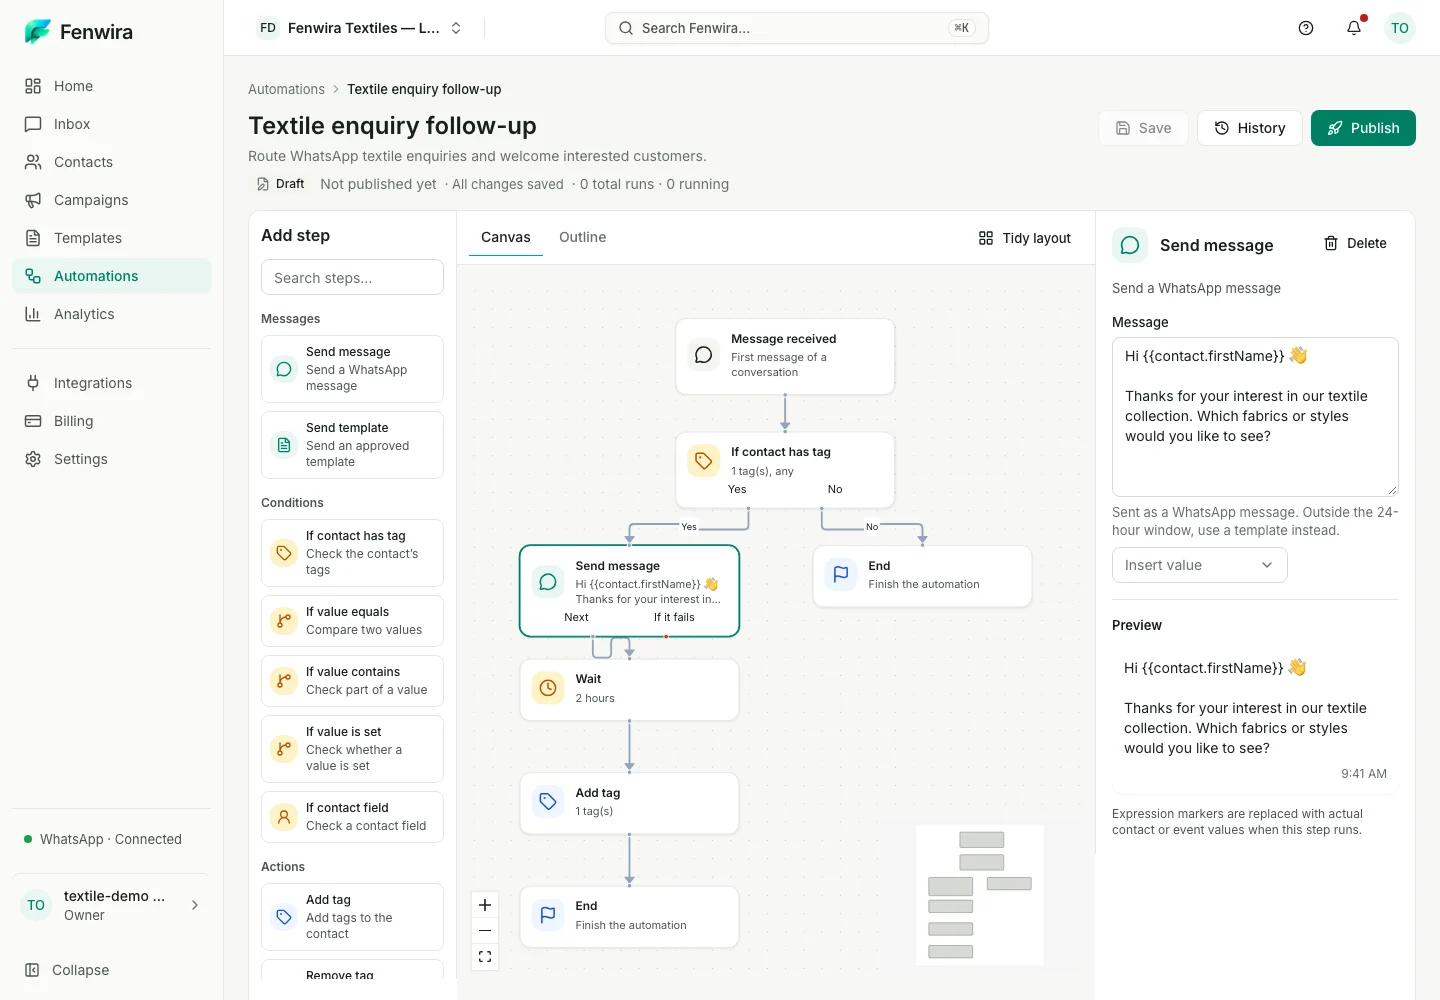Viewport: 1440px width, 1000px height.
Task: Open Automations page in sidebar
Action: pyautogui.click(x=112, y=276)
